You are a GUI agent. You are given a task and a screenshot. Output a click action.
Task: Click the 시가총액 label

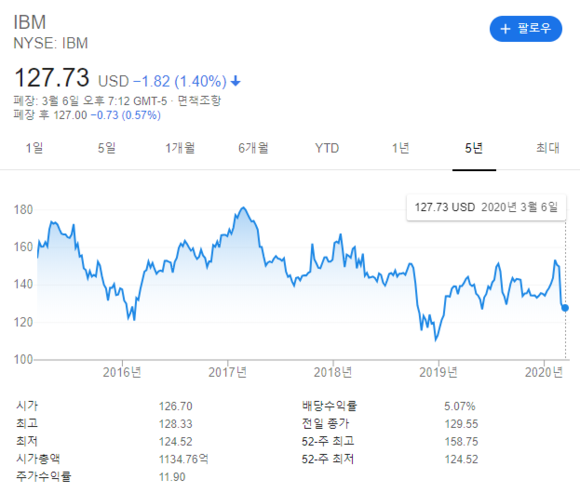click(38, 459)
